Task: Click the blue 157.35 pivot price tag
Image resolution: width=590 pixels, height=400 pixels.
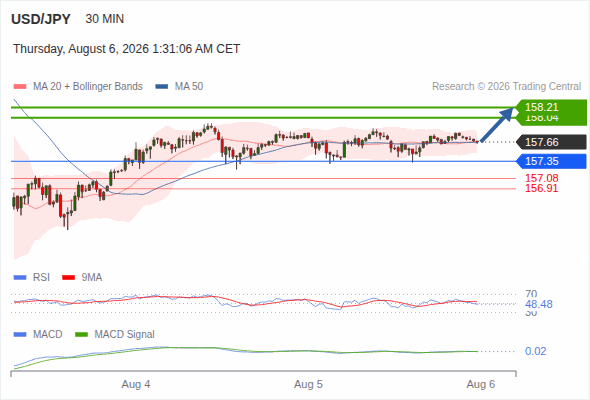Action: [x=551, y=161]
